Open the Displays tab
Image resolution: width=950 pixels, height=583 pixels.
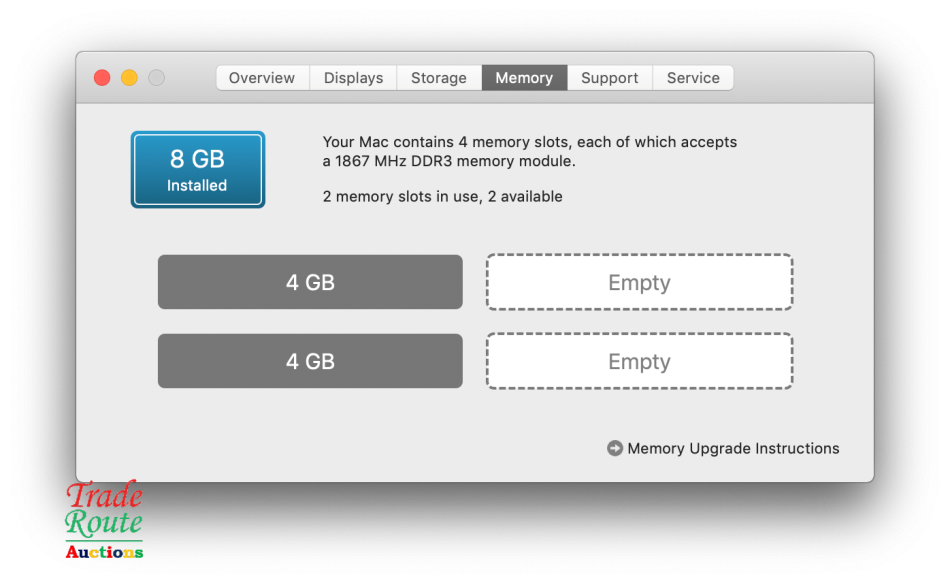point(353,78)
